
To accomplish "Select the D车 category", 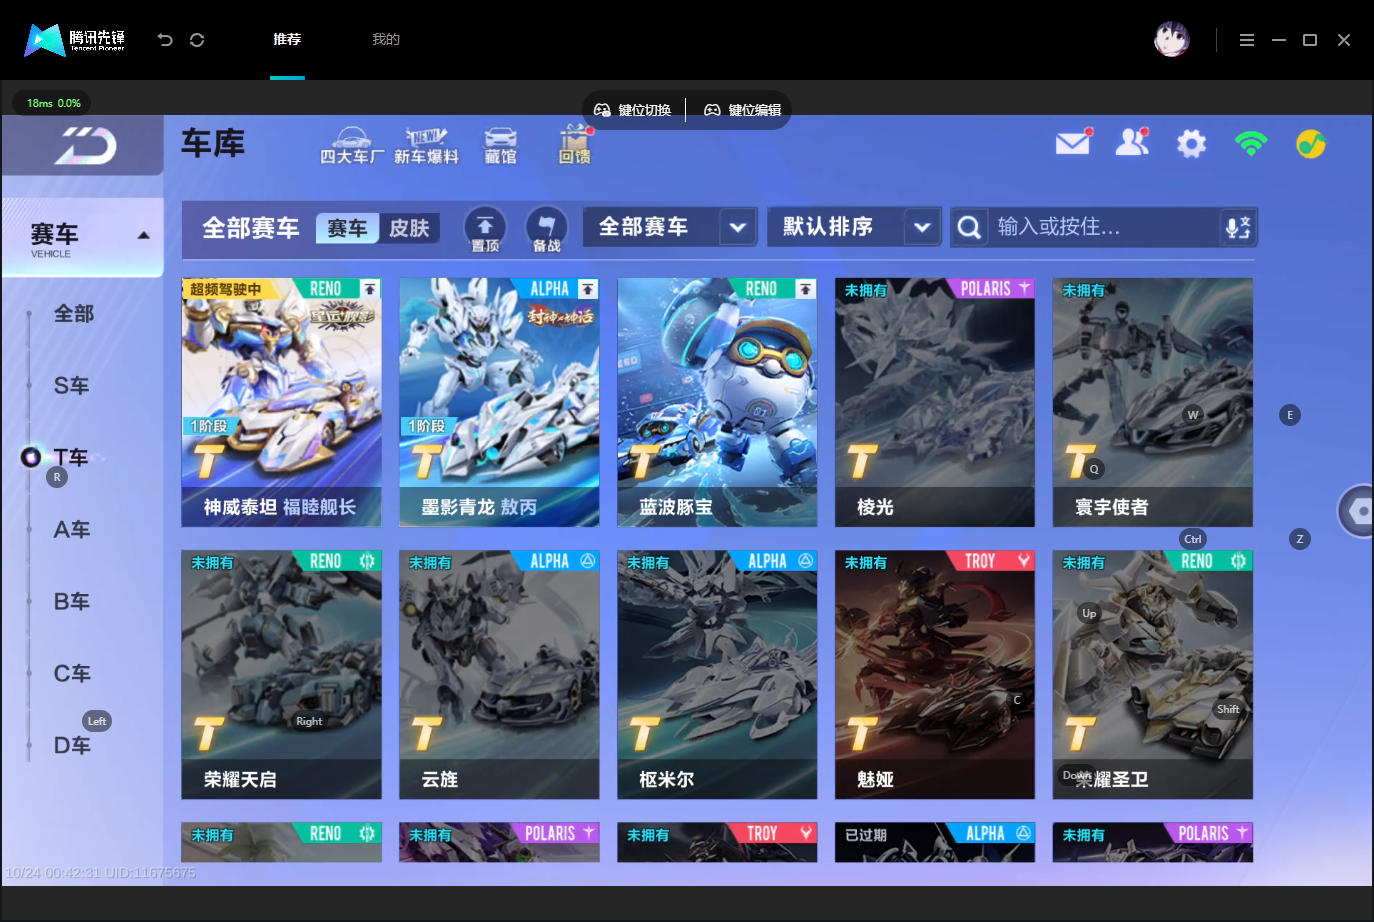I will 71,746.
